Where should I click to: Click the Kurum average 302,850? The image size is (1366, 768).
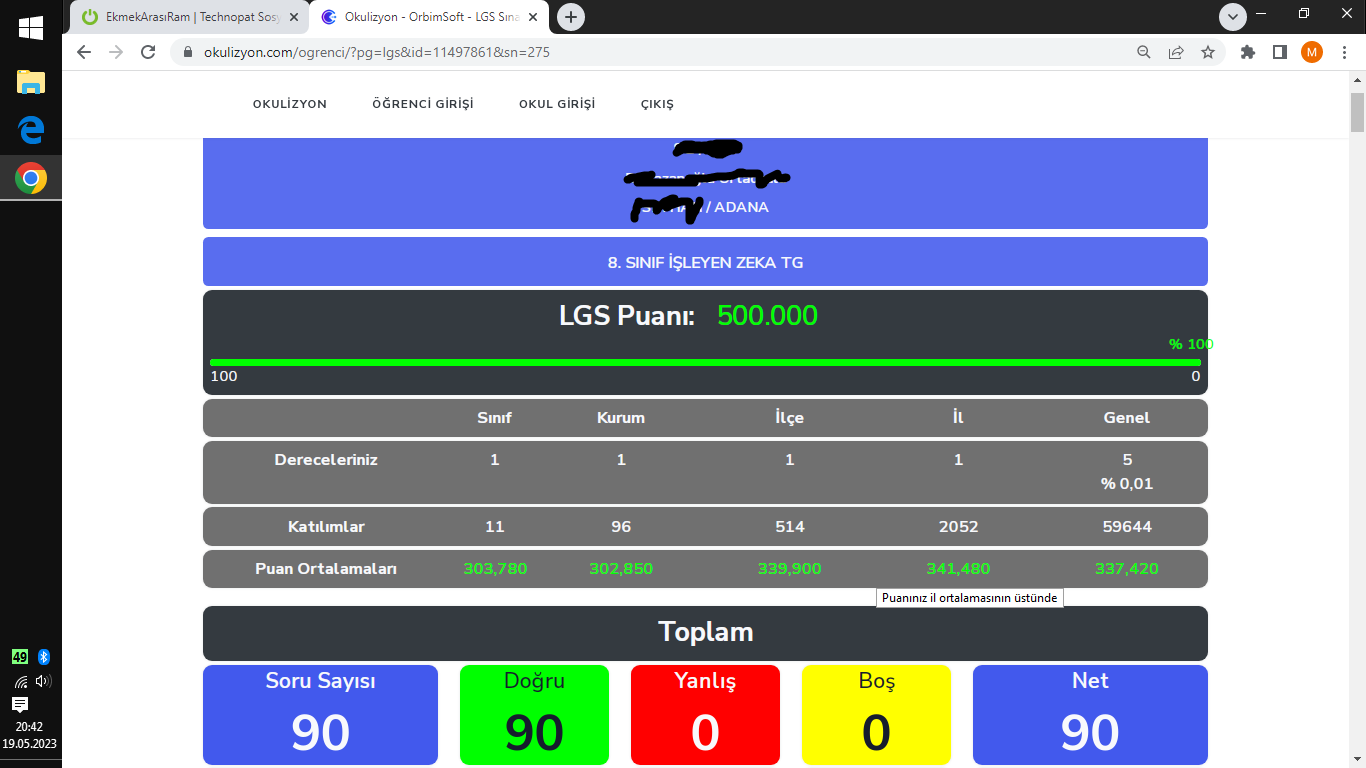pyautogui.click(x=621, y=569)
